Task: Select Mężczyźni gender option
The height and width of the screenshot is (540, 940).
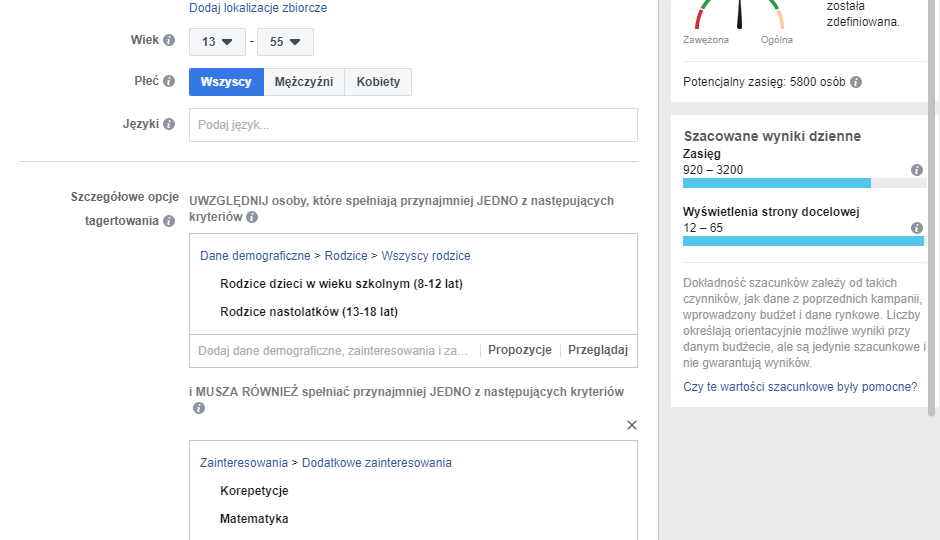Action: pos(304,82)
